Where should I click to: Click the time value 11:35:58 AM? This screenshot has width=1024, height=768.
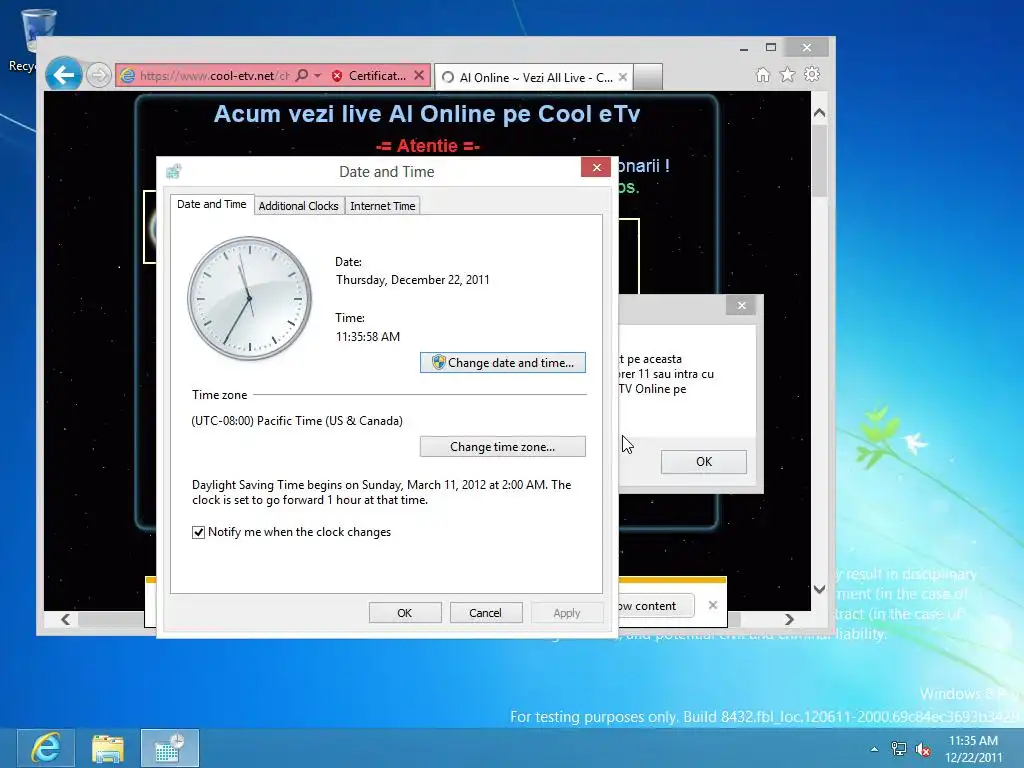click(368, 337)
